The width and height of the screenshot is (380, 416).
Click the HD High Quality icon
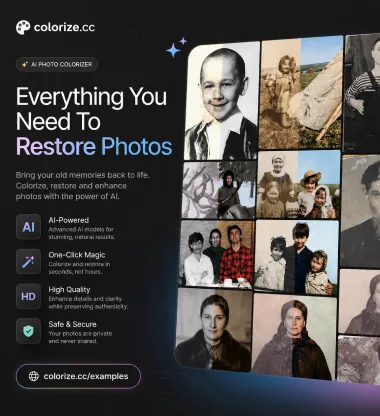coord(28,296)
